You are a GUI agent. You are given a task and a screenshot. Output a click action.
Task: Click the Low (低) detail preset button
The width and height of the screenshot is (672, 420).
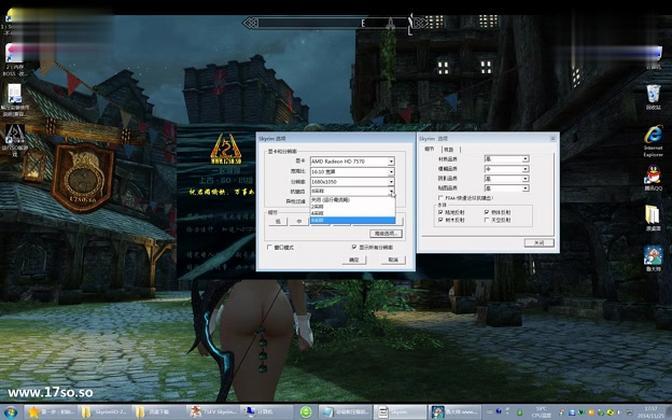click(278, 221)
